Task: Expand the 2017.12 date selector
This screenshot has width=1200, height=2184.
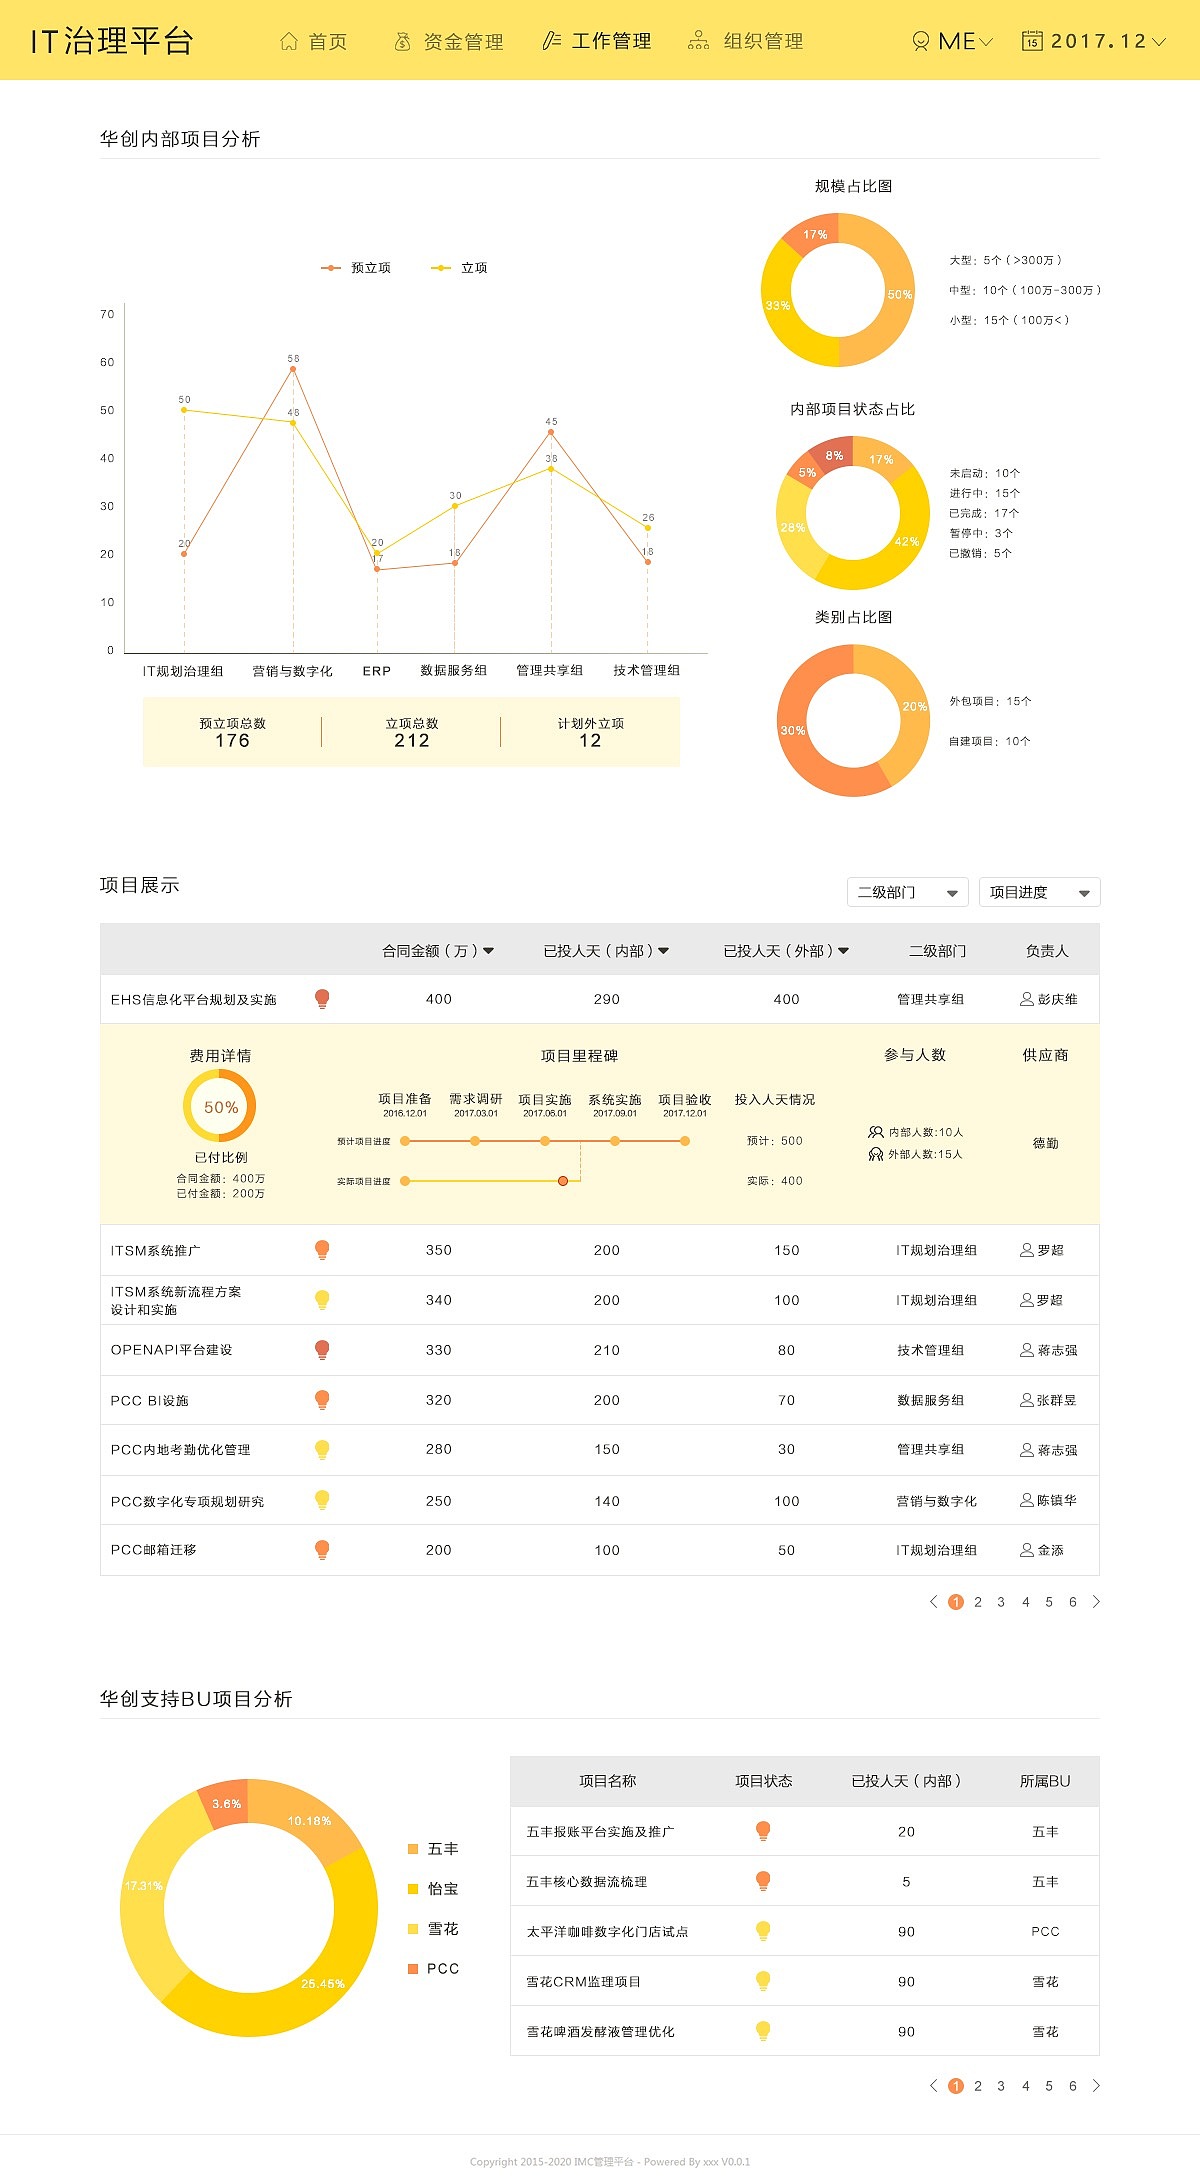Action: (1159, 42)
